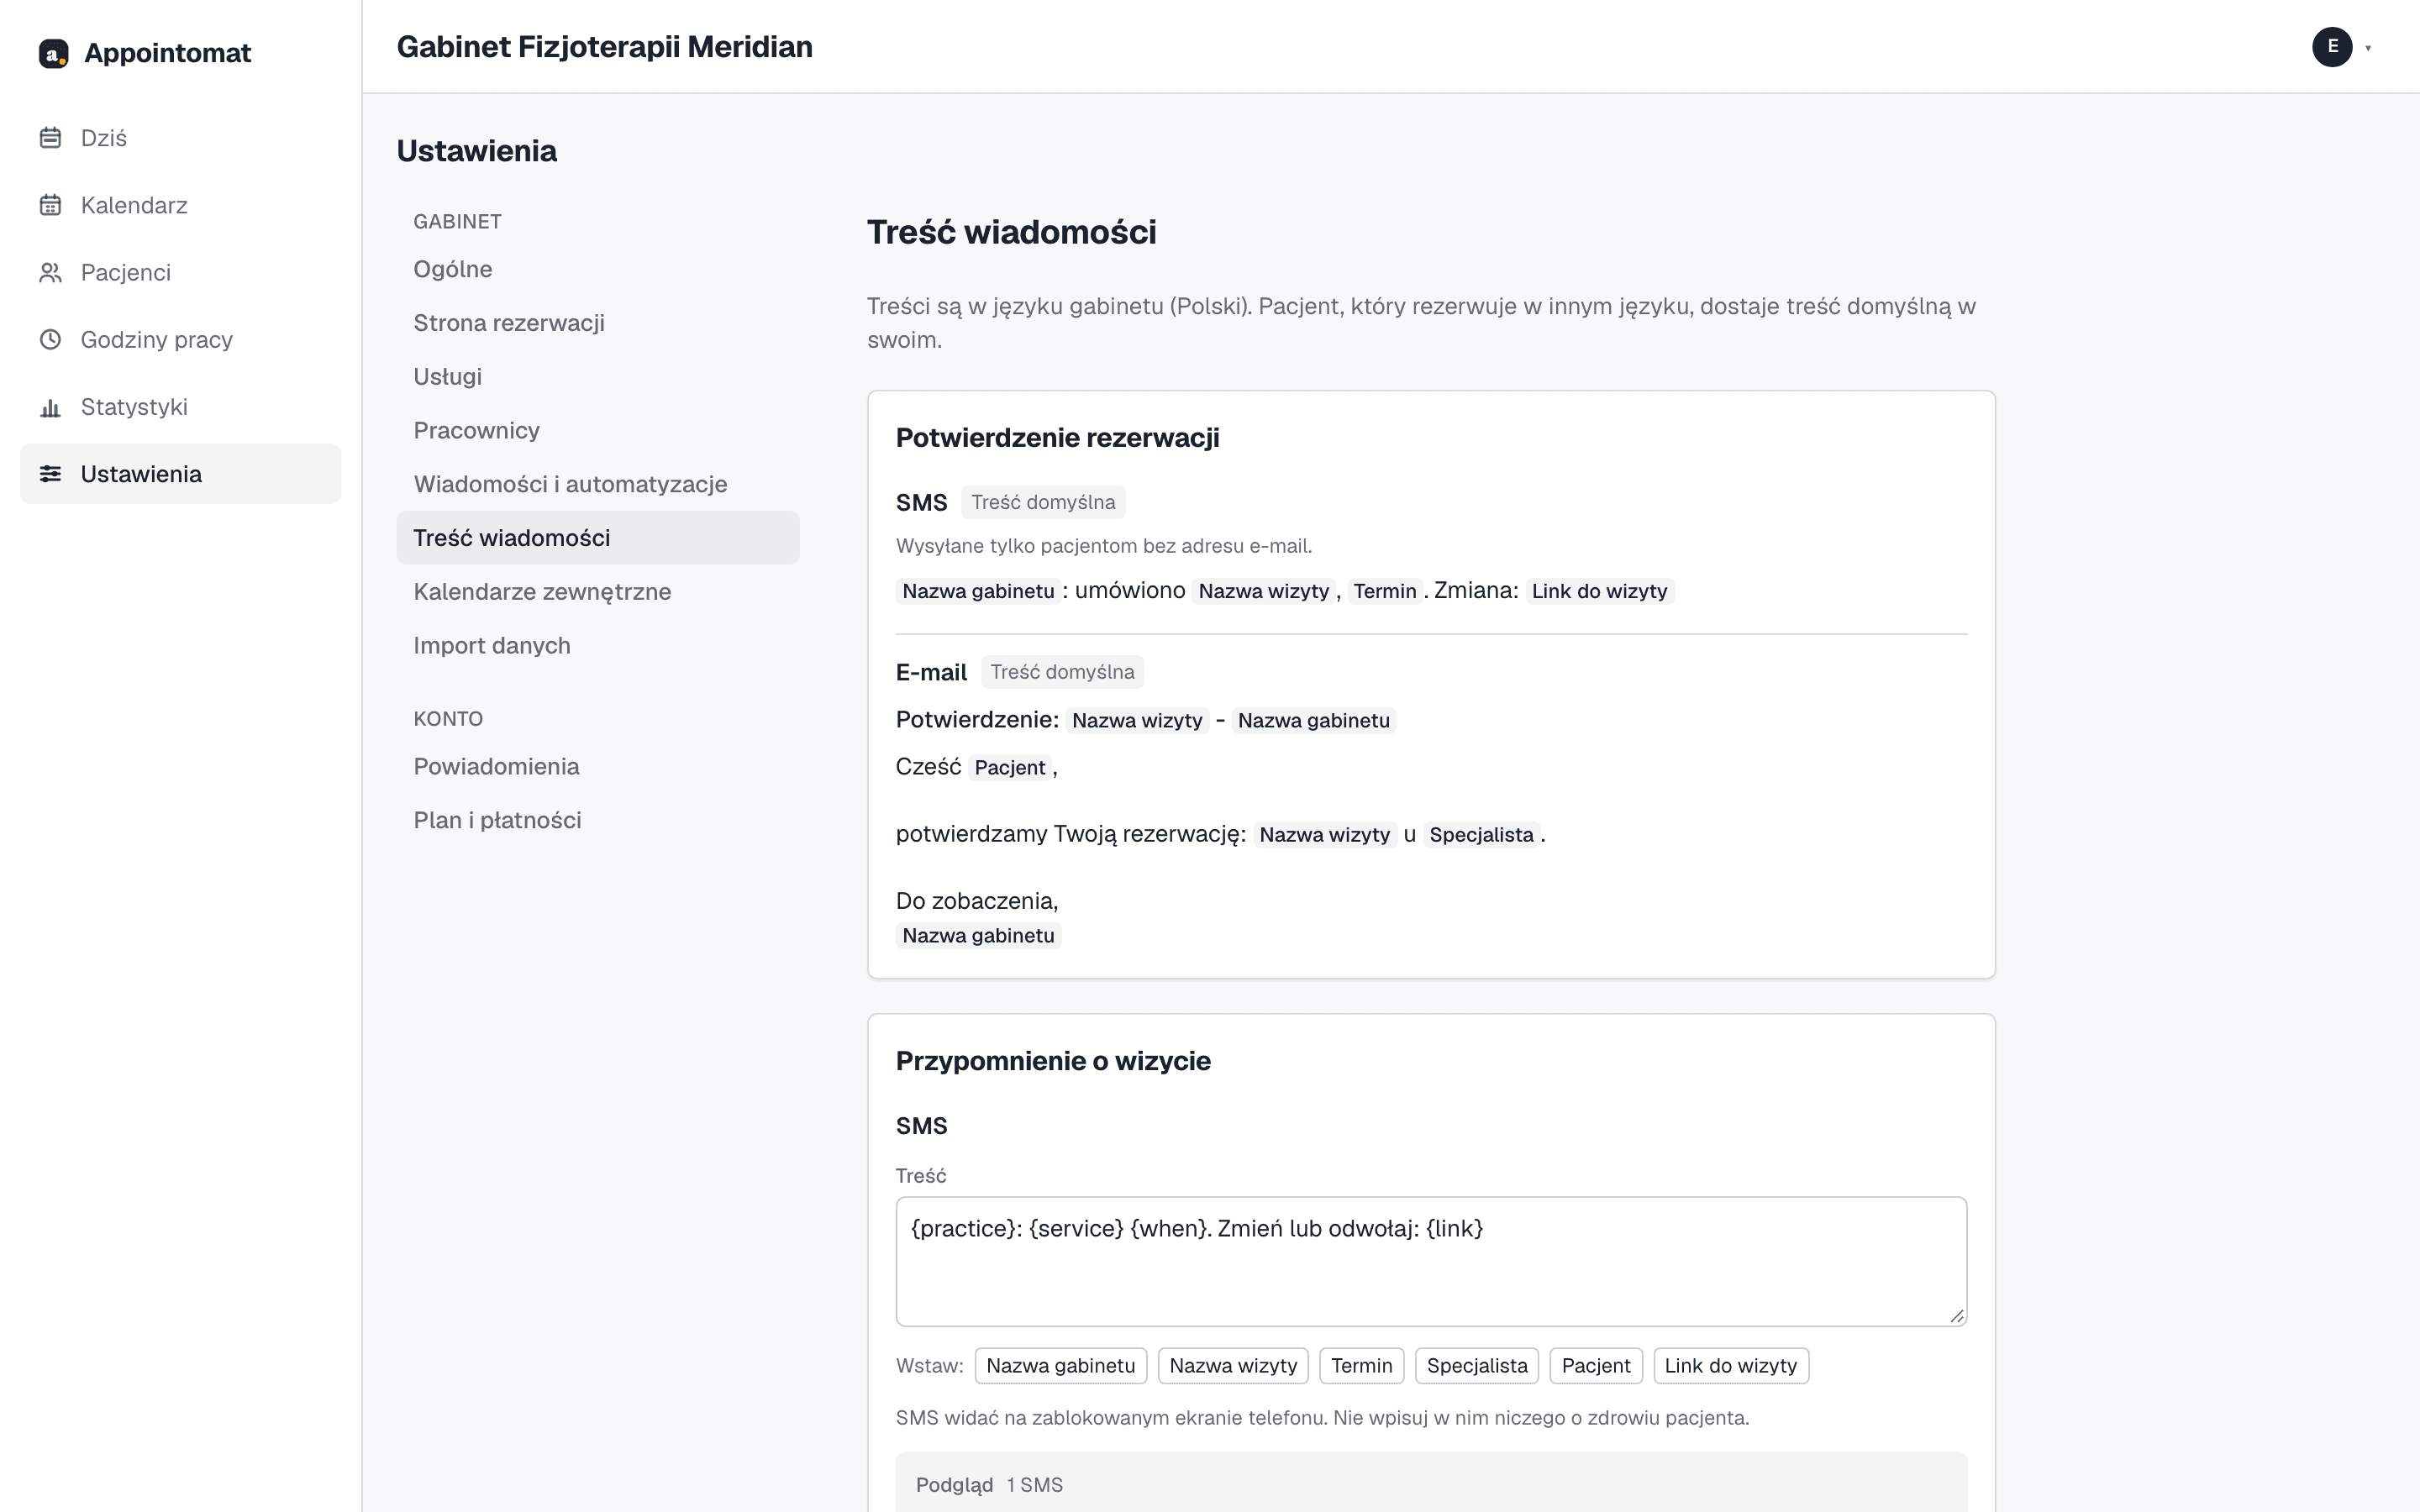
Task: Click the reminder SMS Treść text area
Action: (1431, 1262)
